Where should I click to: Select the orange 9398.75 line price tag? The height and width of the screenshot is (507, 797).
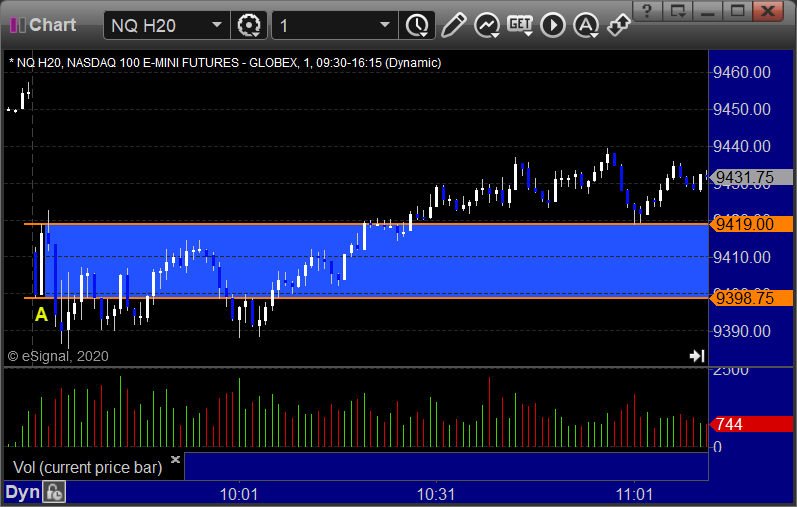[750, 297]
